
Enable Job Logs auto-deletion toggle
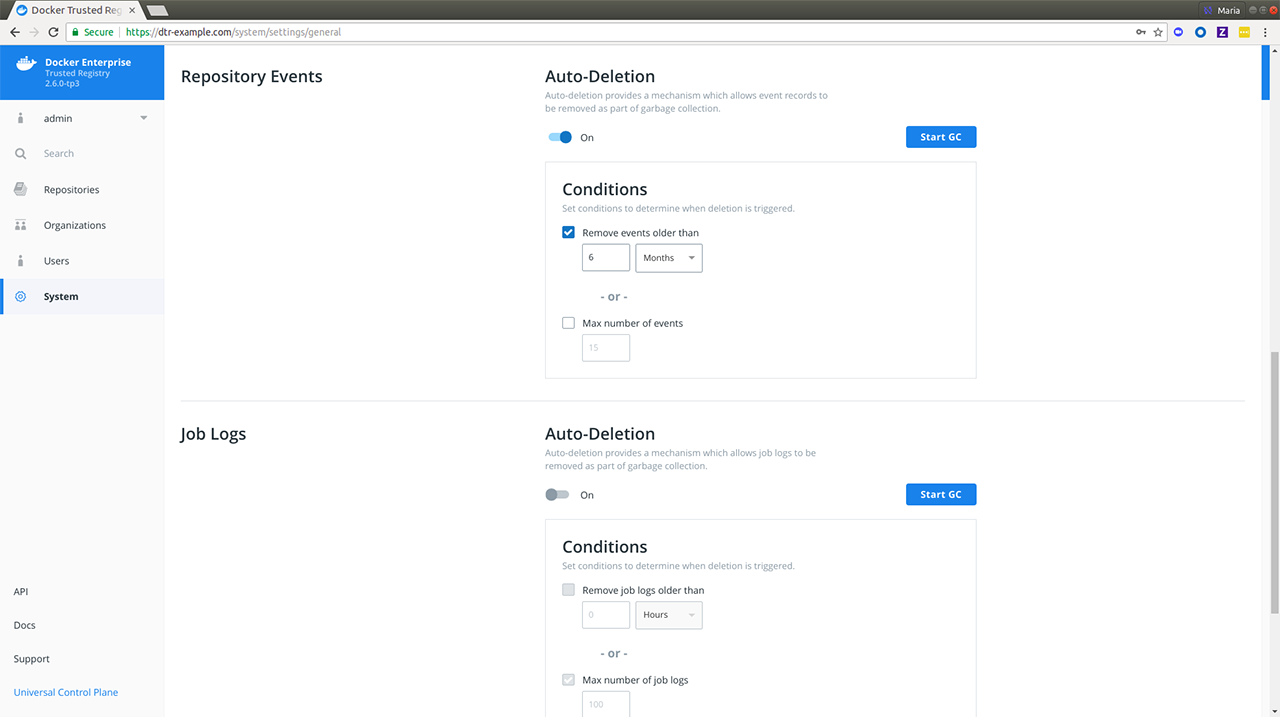click(557, 495)
